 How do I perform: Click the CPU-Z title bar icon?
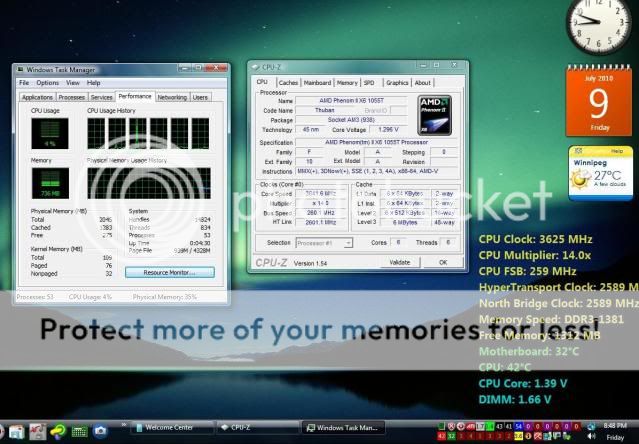257,68
